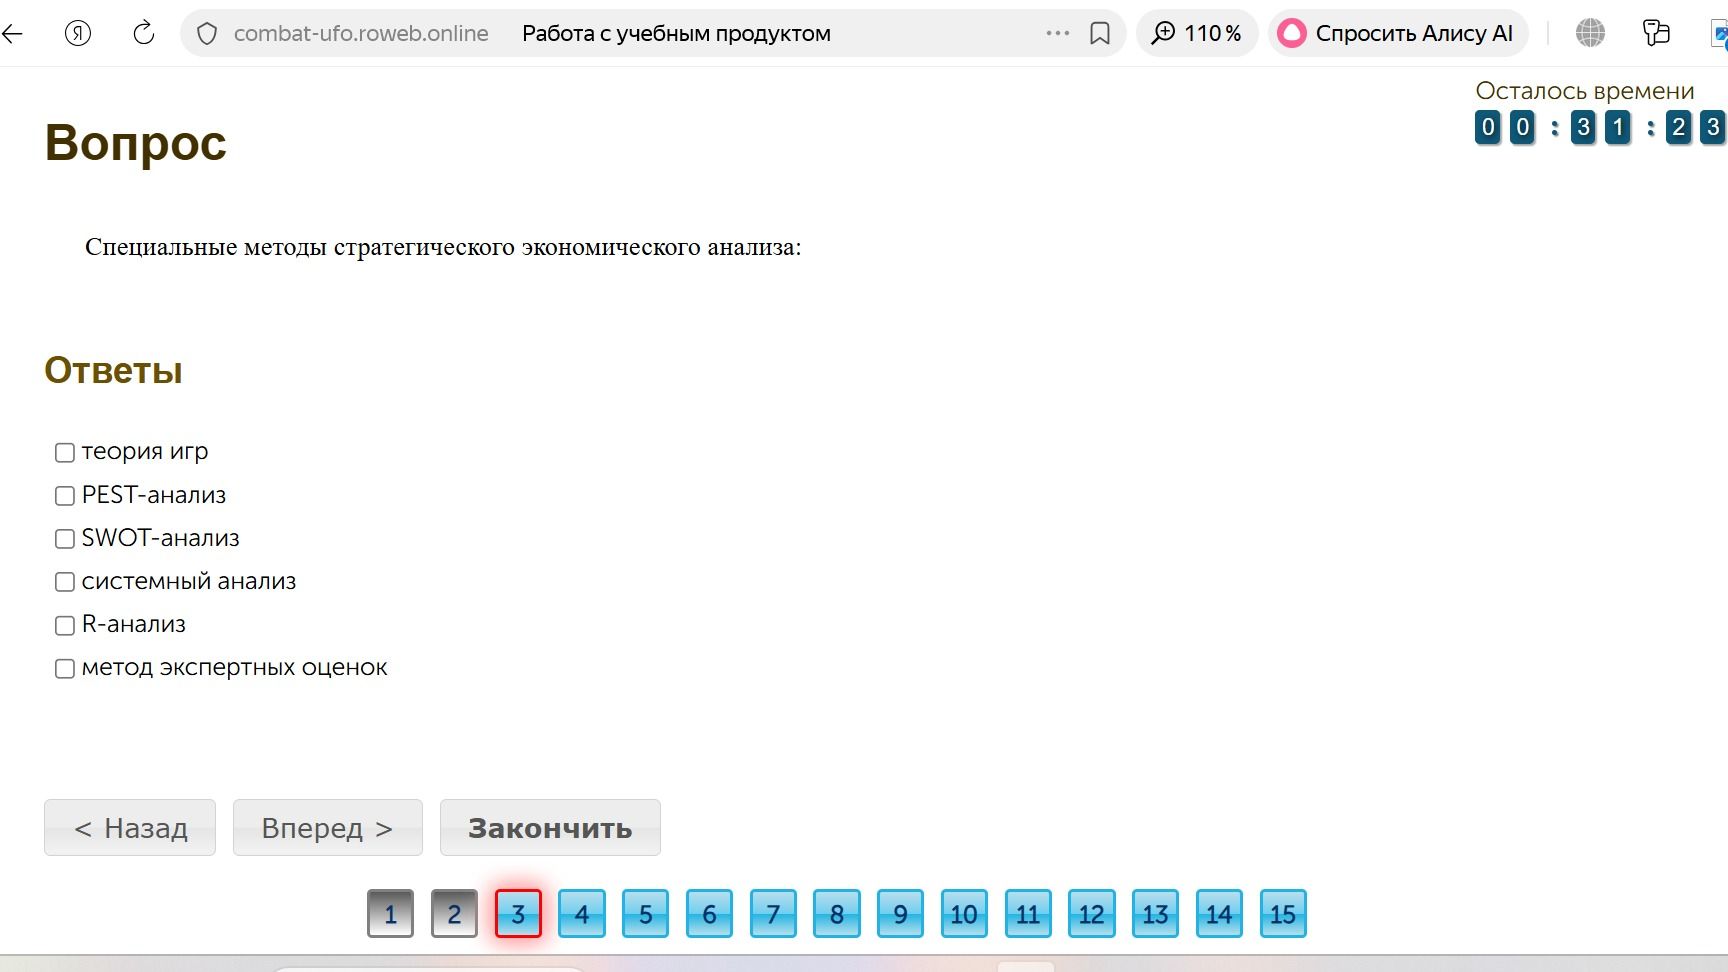Reload the page with the refresh icon
The image size is (1728, 972).
click(144, 33)
